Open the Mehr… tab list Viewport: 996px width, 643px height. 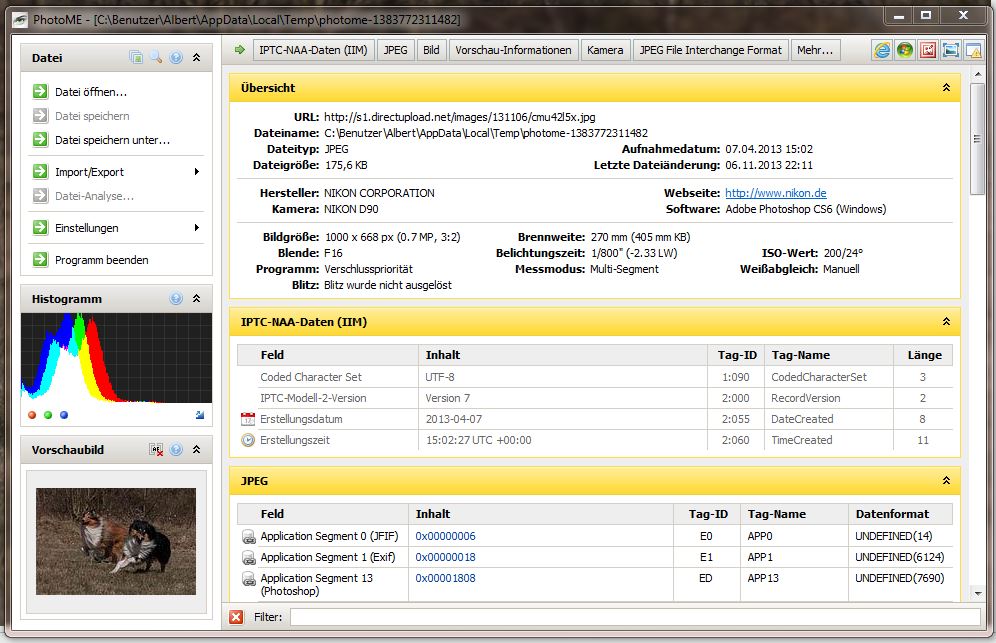(815, 50)
